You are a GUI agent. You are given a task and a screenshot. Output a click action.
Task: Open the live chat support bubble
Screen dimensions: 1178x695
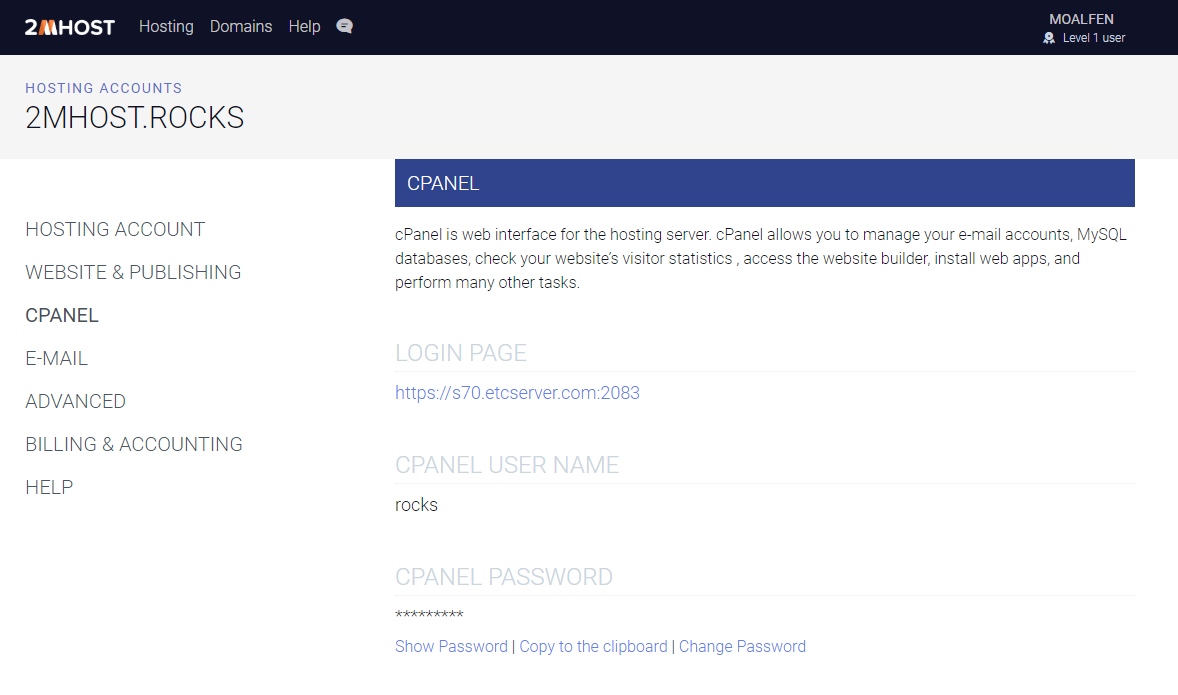[344, 26]
